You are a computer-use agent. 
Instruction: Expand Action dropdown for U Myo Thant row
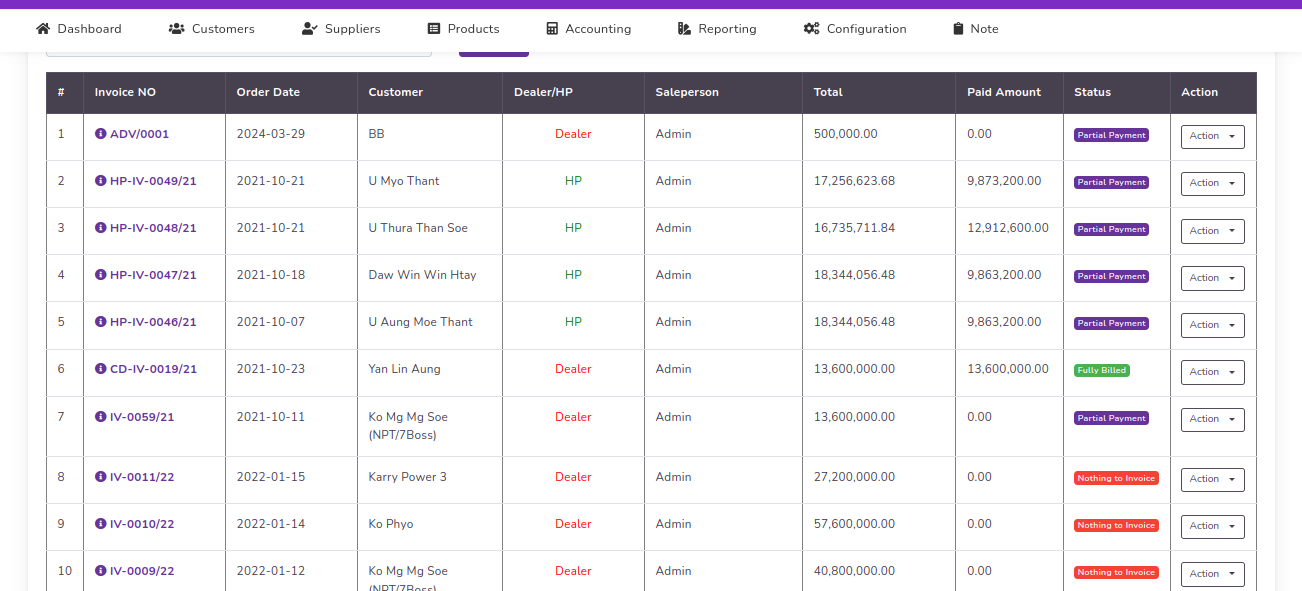pyautogui.click(x=1212, y=183)
